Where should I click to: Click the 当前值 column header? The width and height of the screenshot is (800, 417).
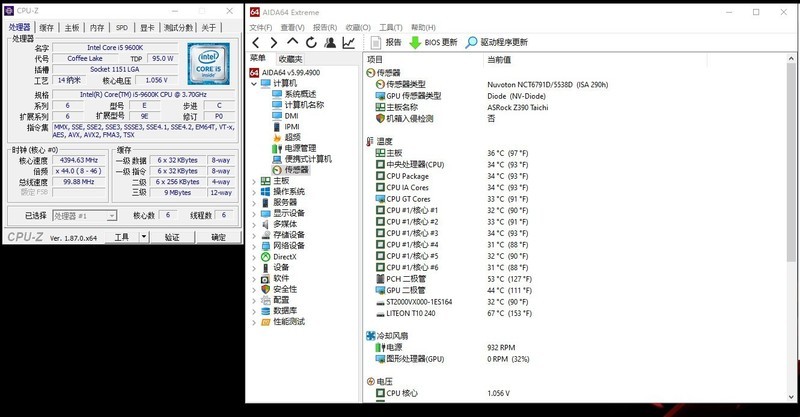594,60
